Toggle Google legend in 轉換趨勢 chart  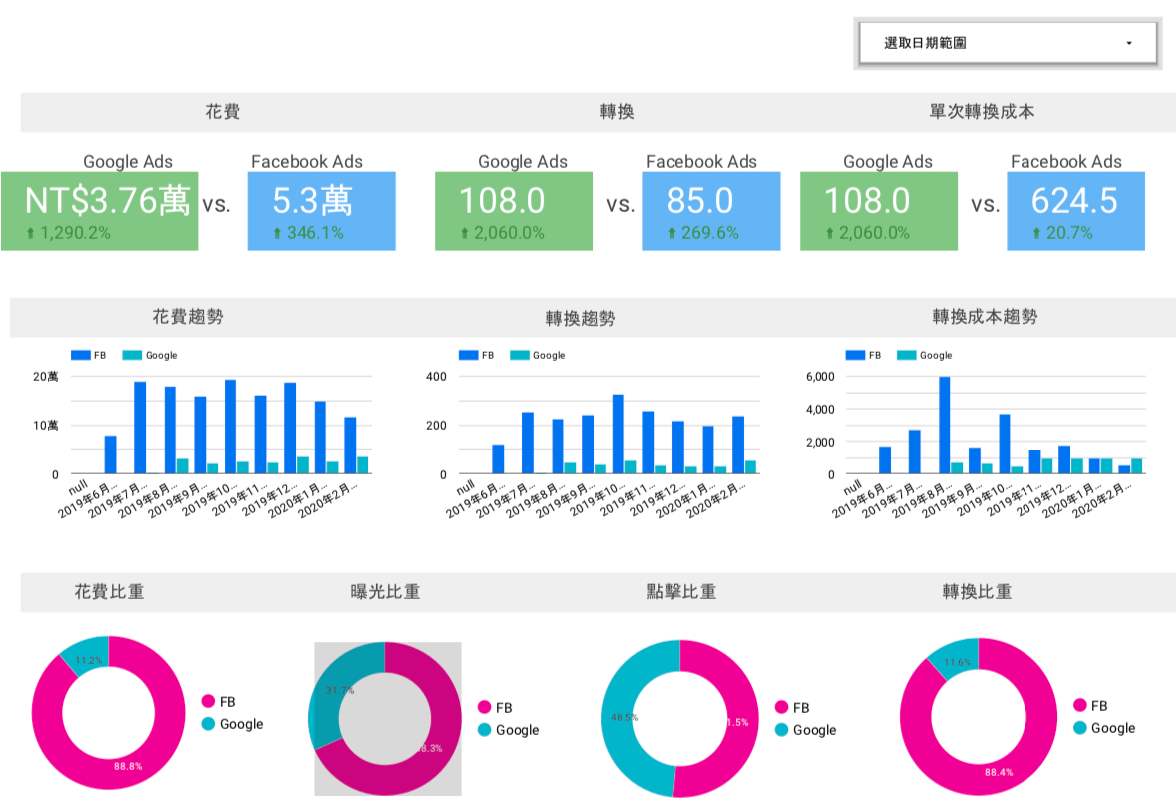pyautogui.click(x=520, y=355)
